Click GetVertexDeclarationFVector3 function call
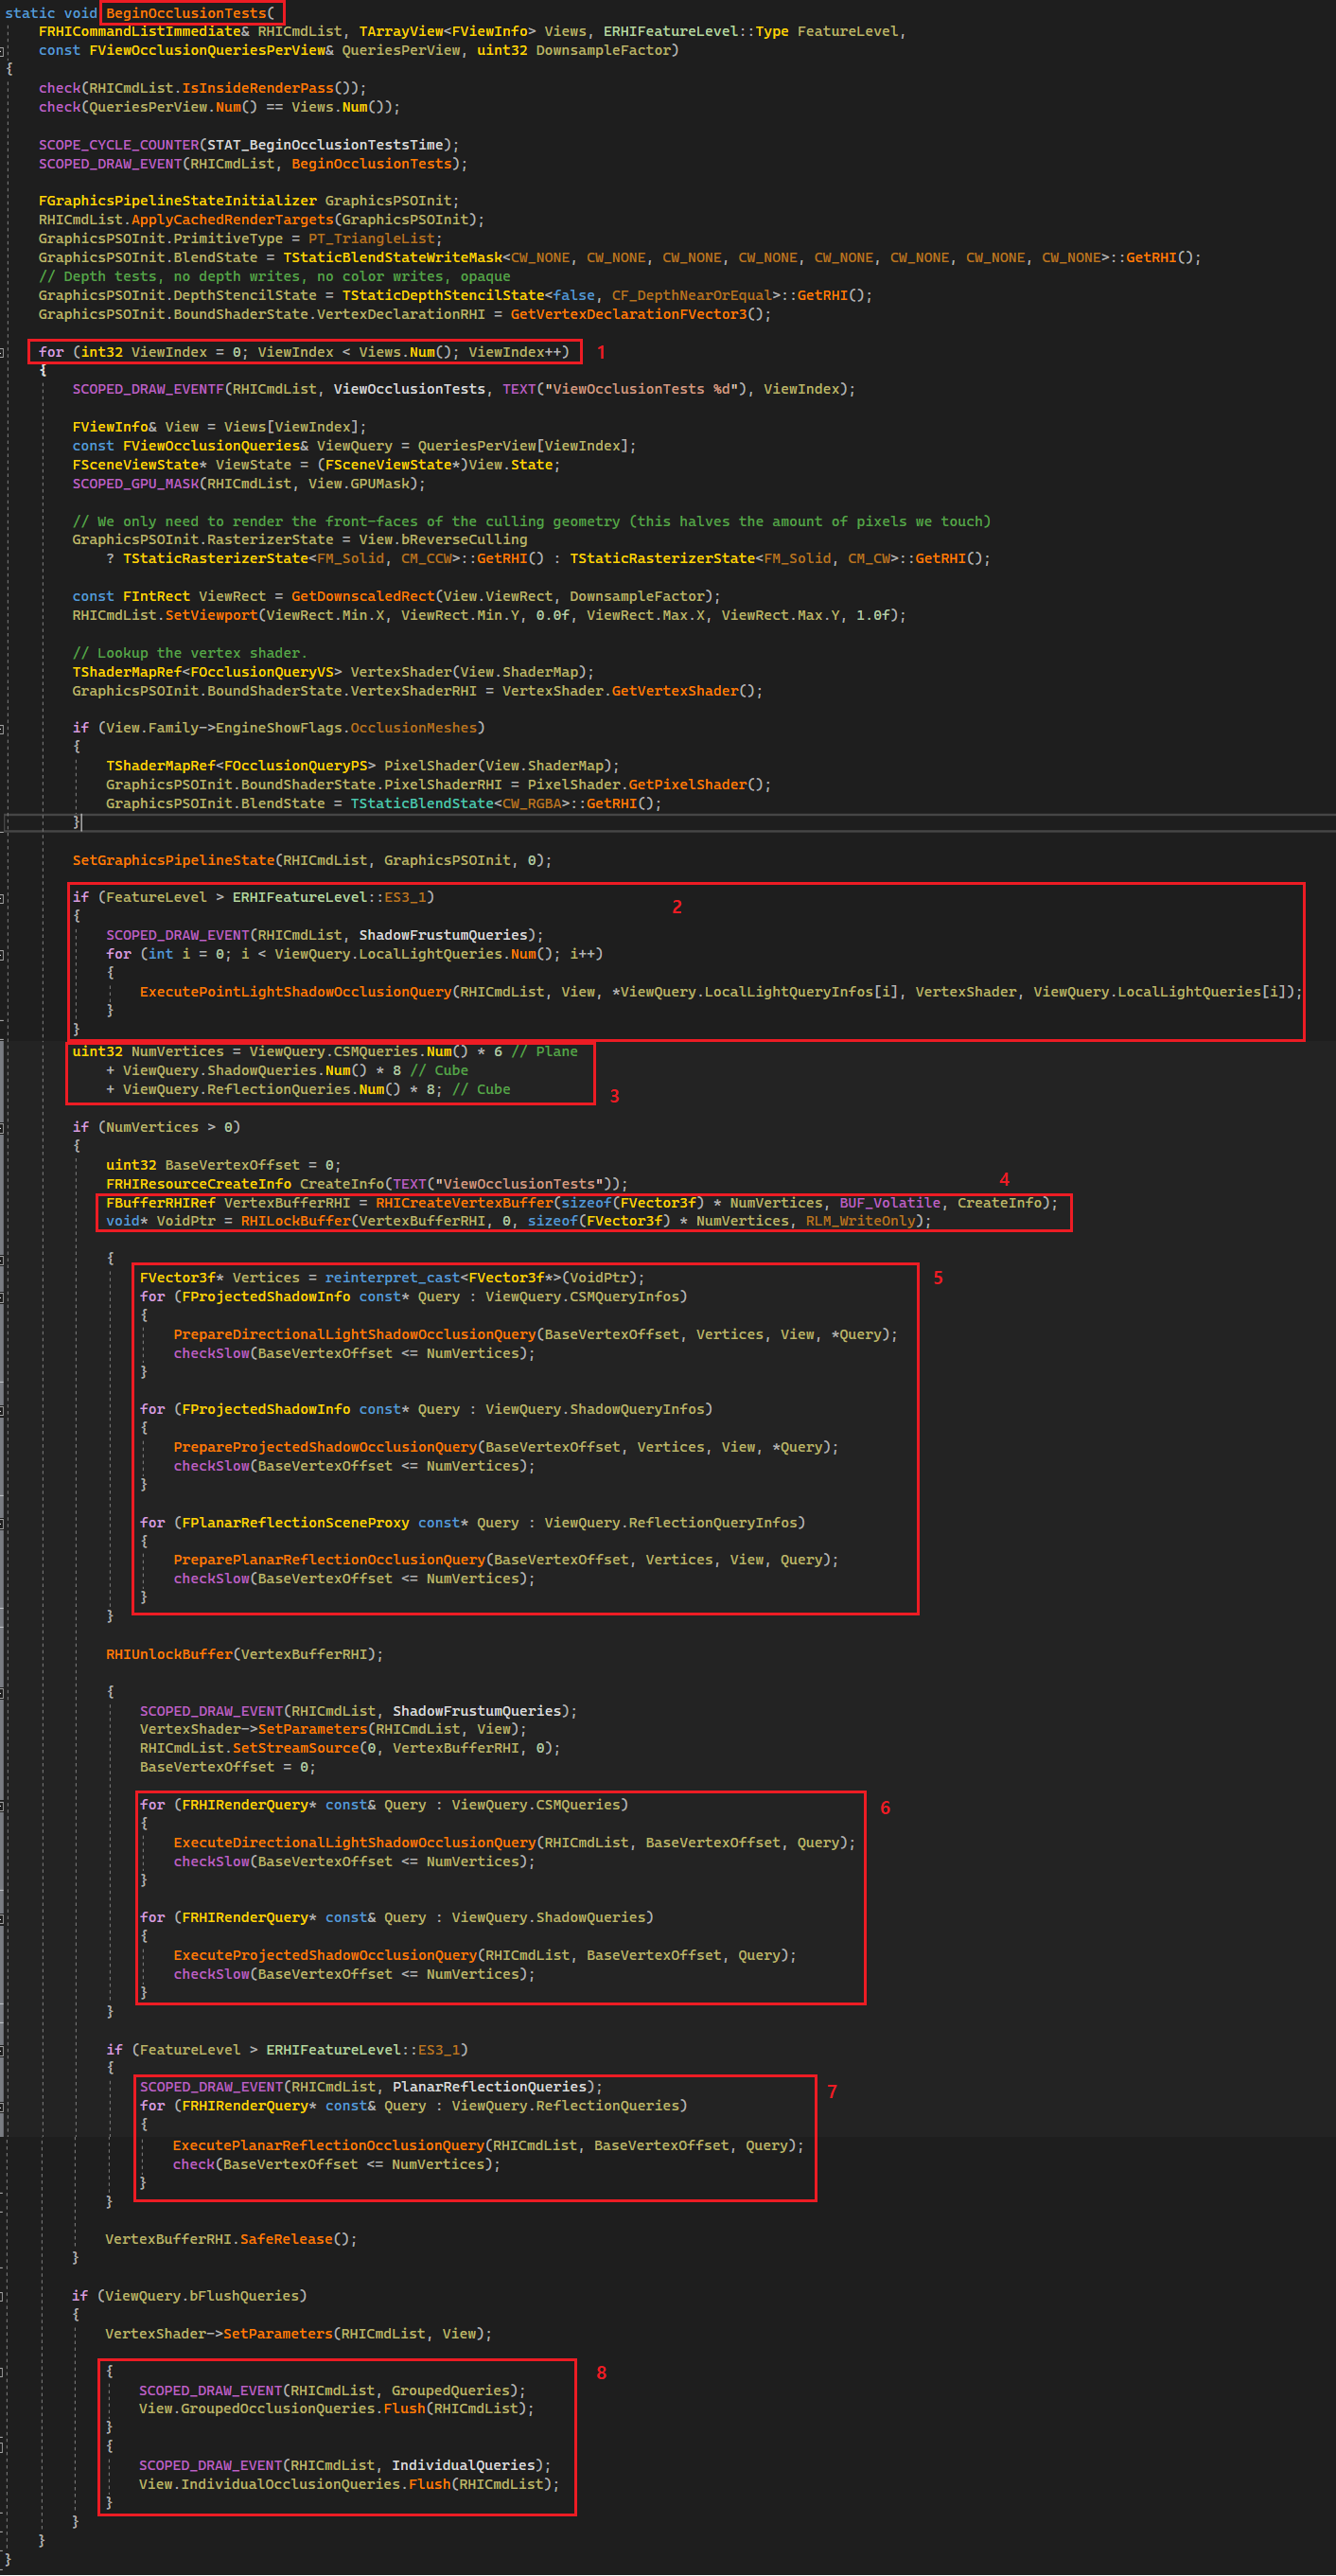Viewport: 1336px width, 2576px height. click(629, 315)
